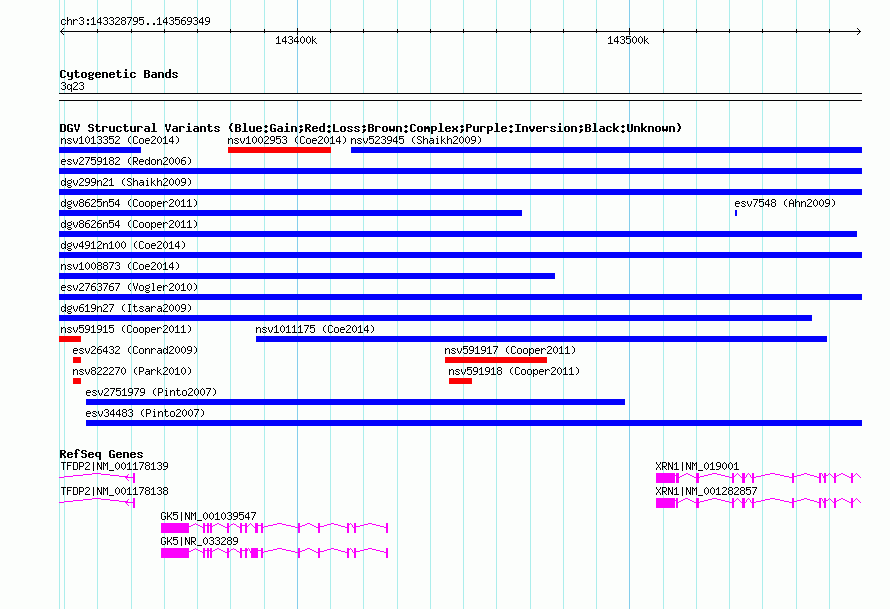Image resolution: width=890 pixels, height=609 pixels.
Task: Click the small esv7548 (Ahn2009) marker
Action: [736, 213]
